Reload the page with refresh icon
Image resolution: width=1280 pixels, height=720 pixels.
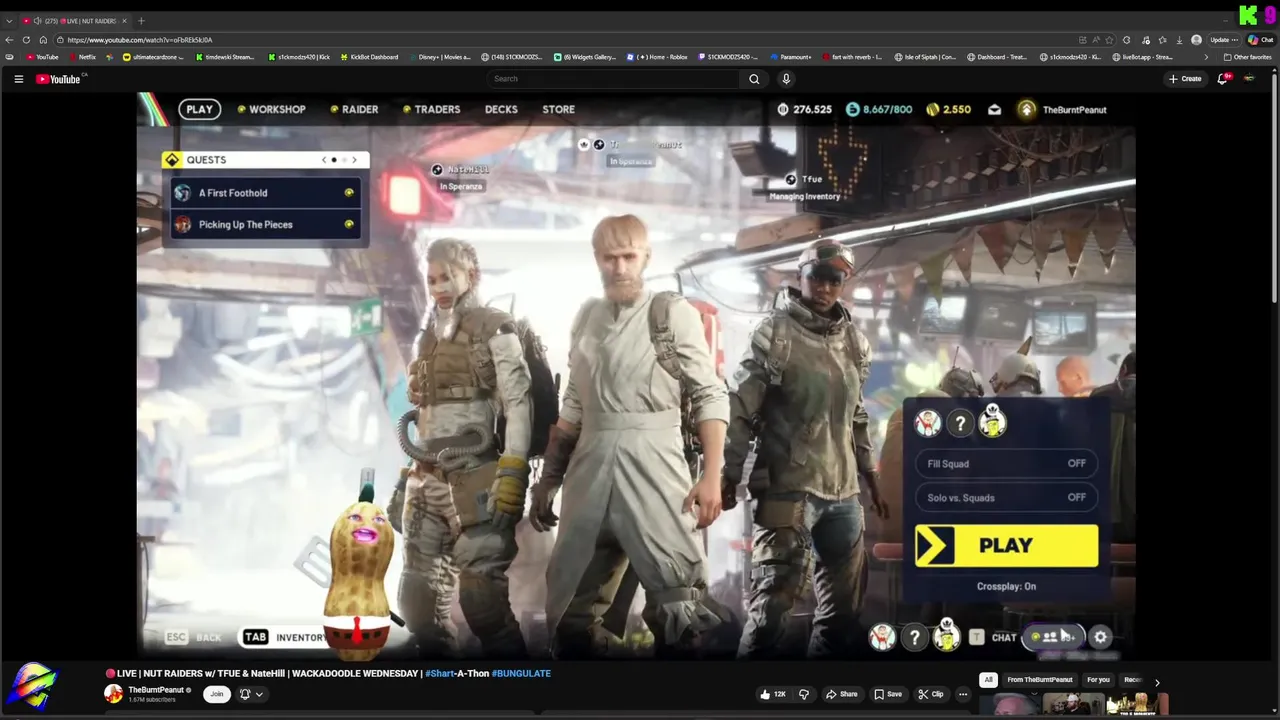point(27,40)
